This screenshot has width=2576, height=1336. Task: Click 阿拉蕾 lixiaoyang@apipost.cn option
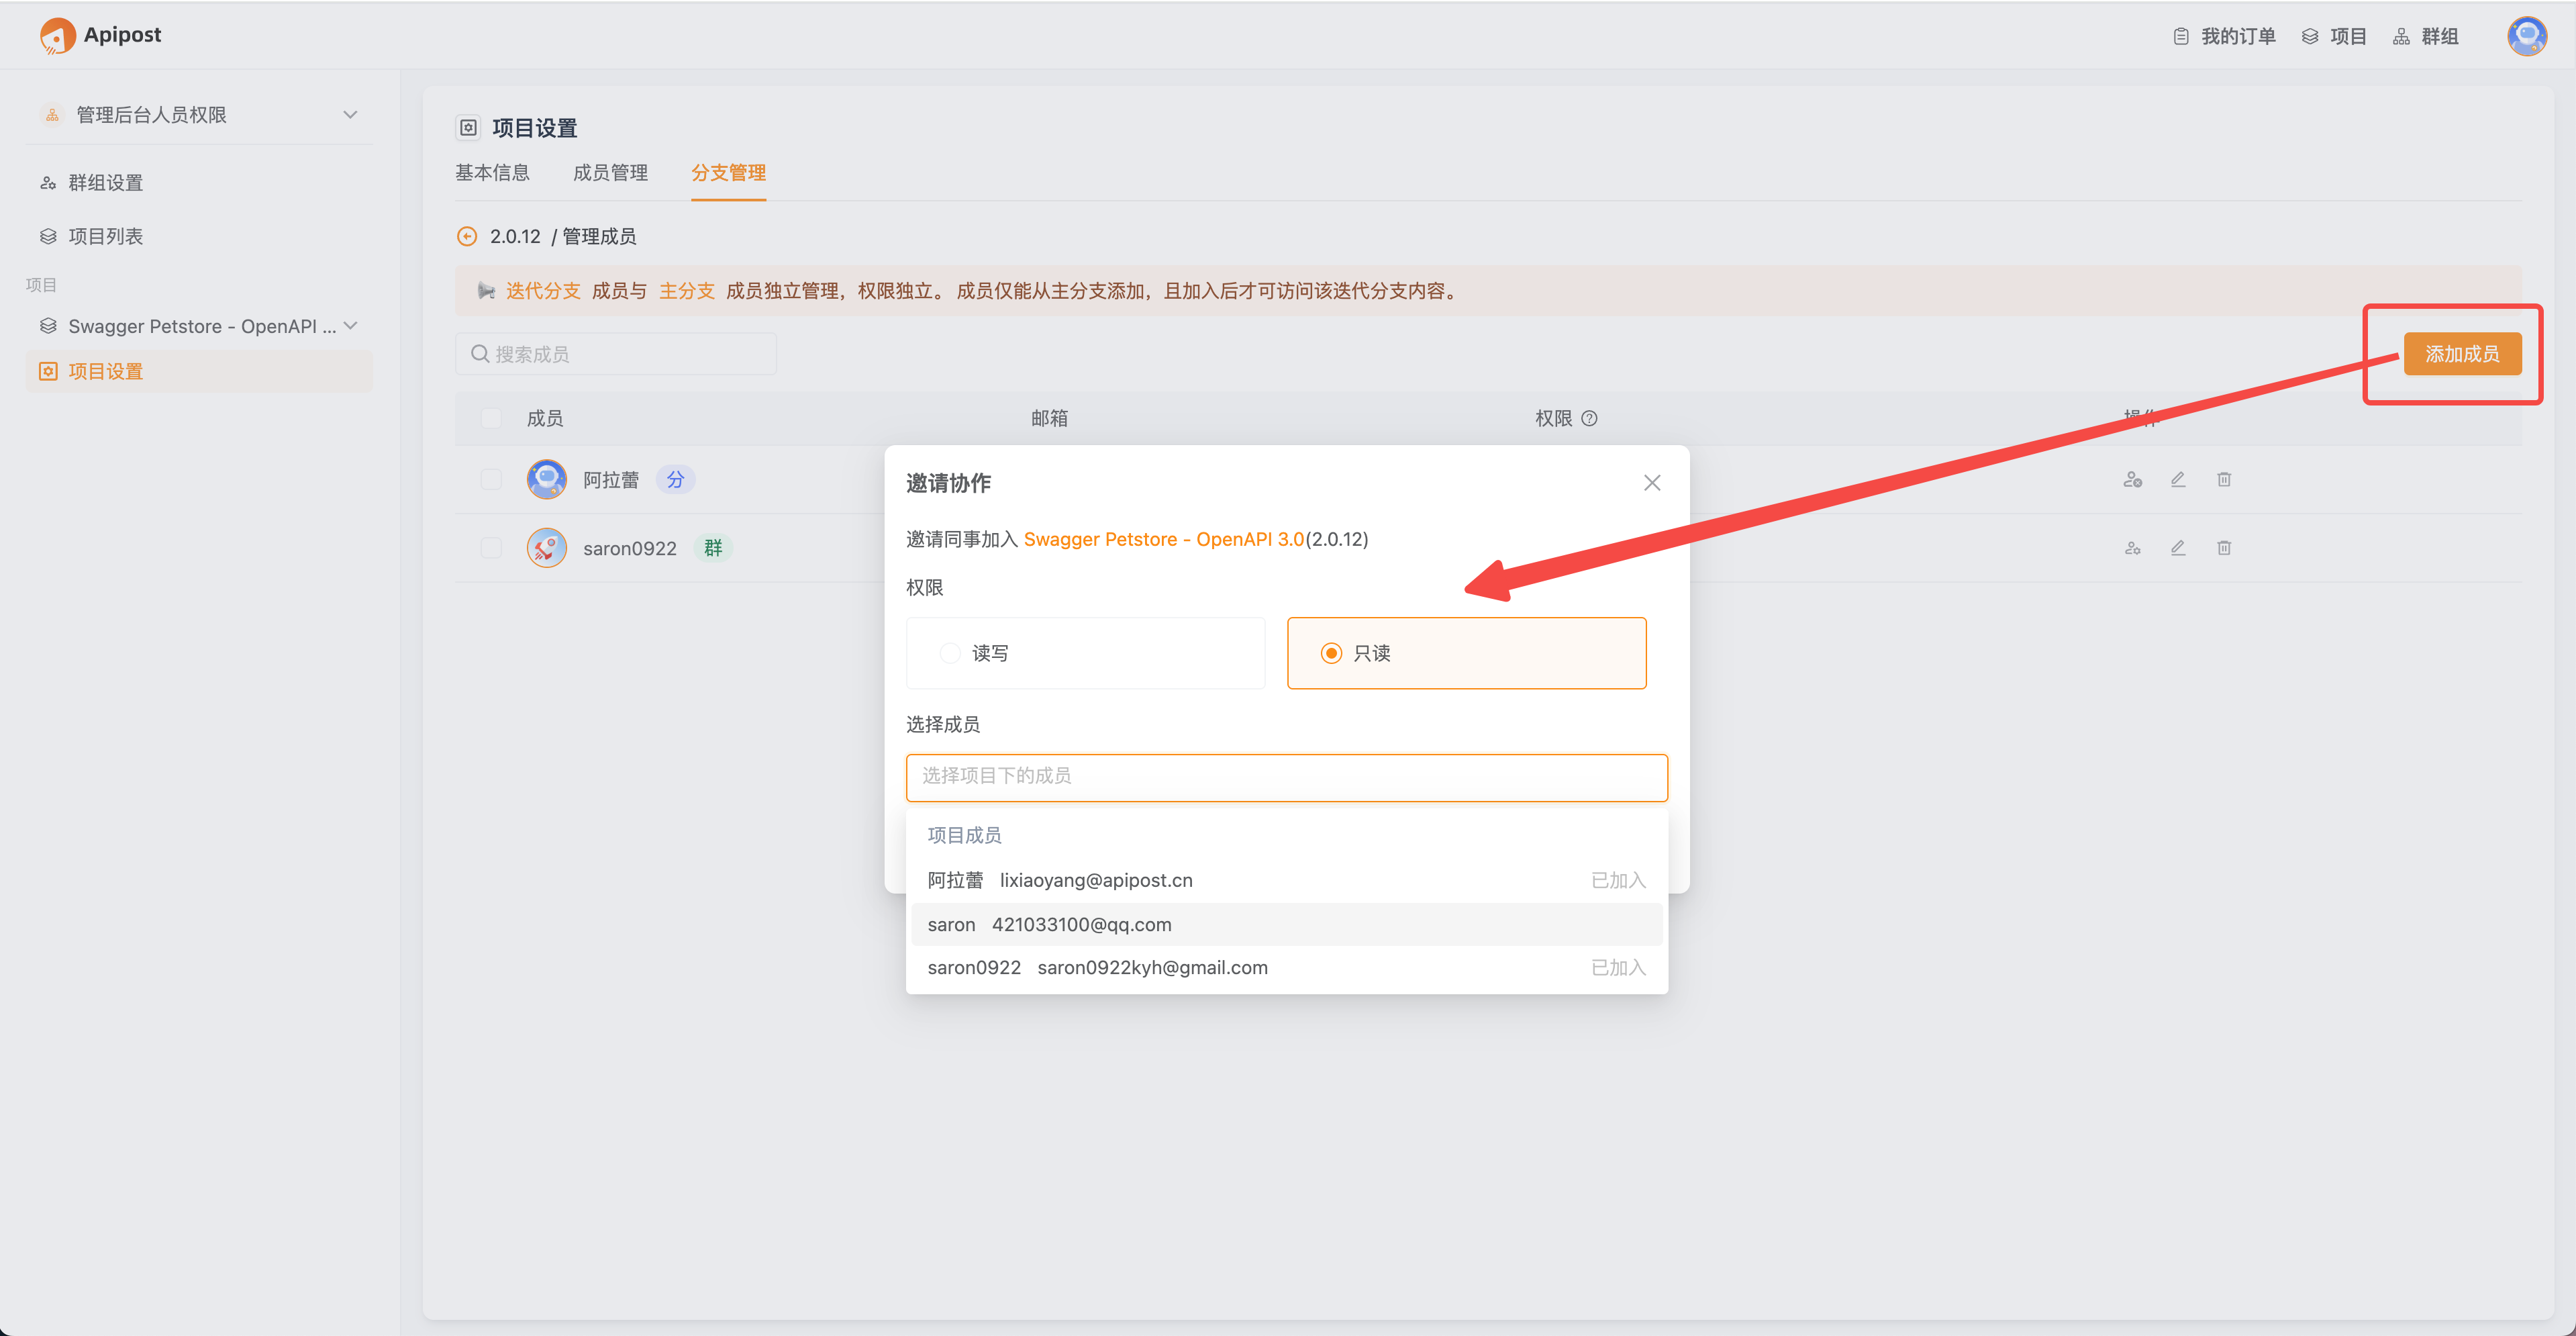pyautogui.click(x=1286, y=880)
